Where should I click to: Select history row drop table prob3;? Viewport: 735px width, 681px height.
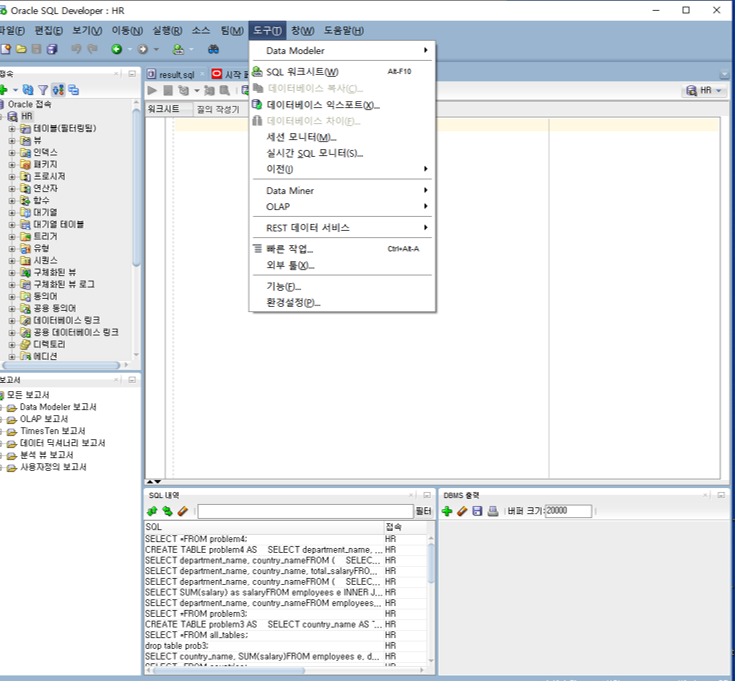click(x=285, y=645)
